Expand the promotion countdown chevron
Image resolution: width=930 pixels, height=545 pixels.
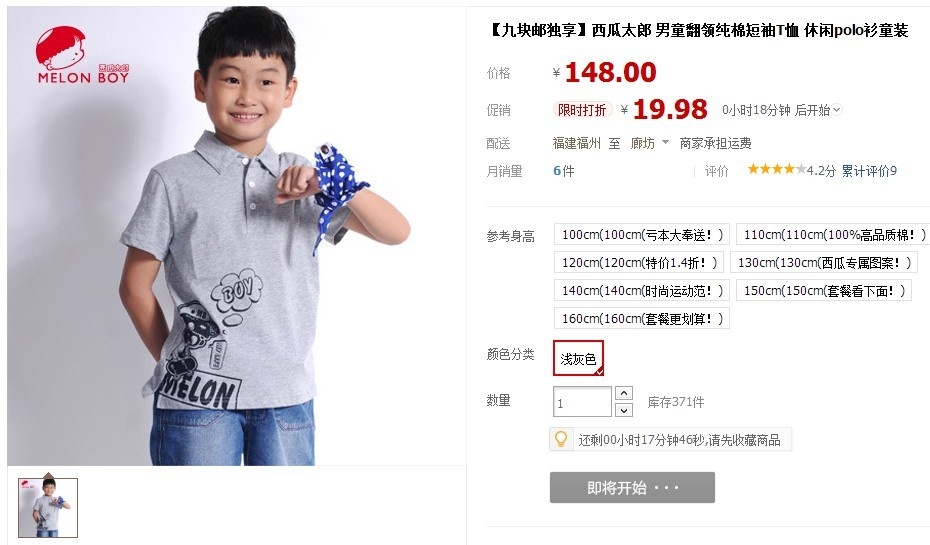pos(837,110)
